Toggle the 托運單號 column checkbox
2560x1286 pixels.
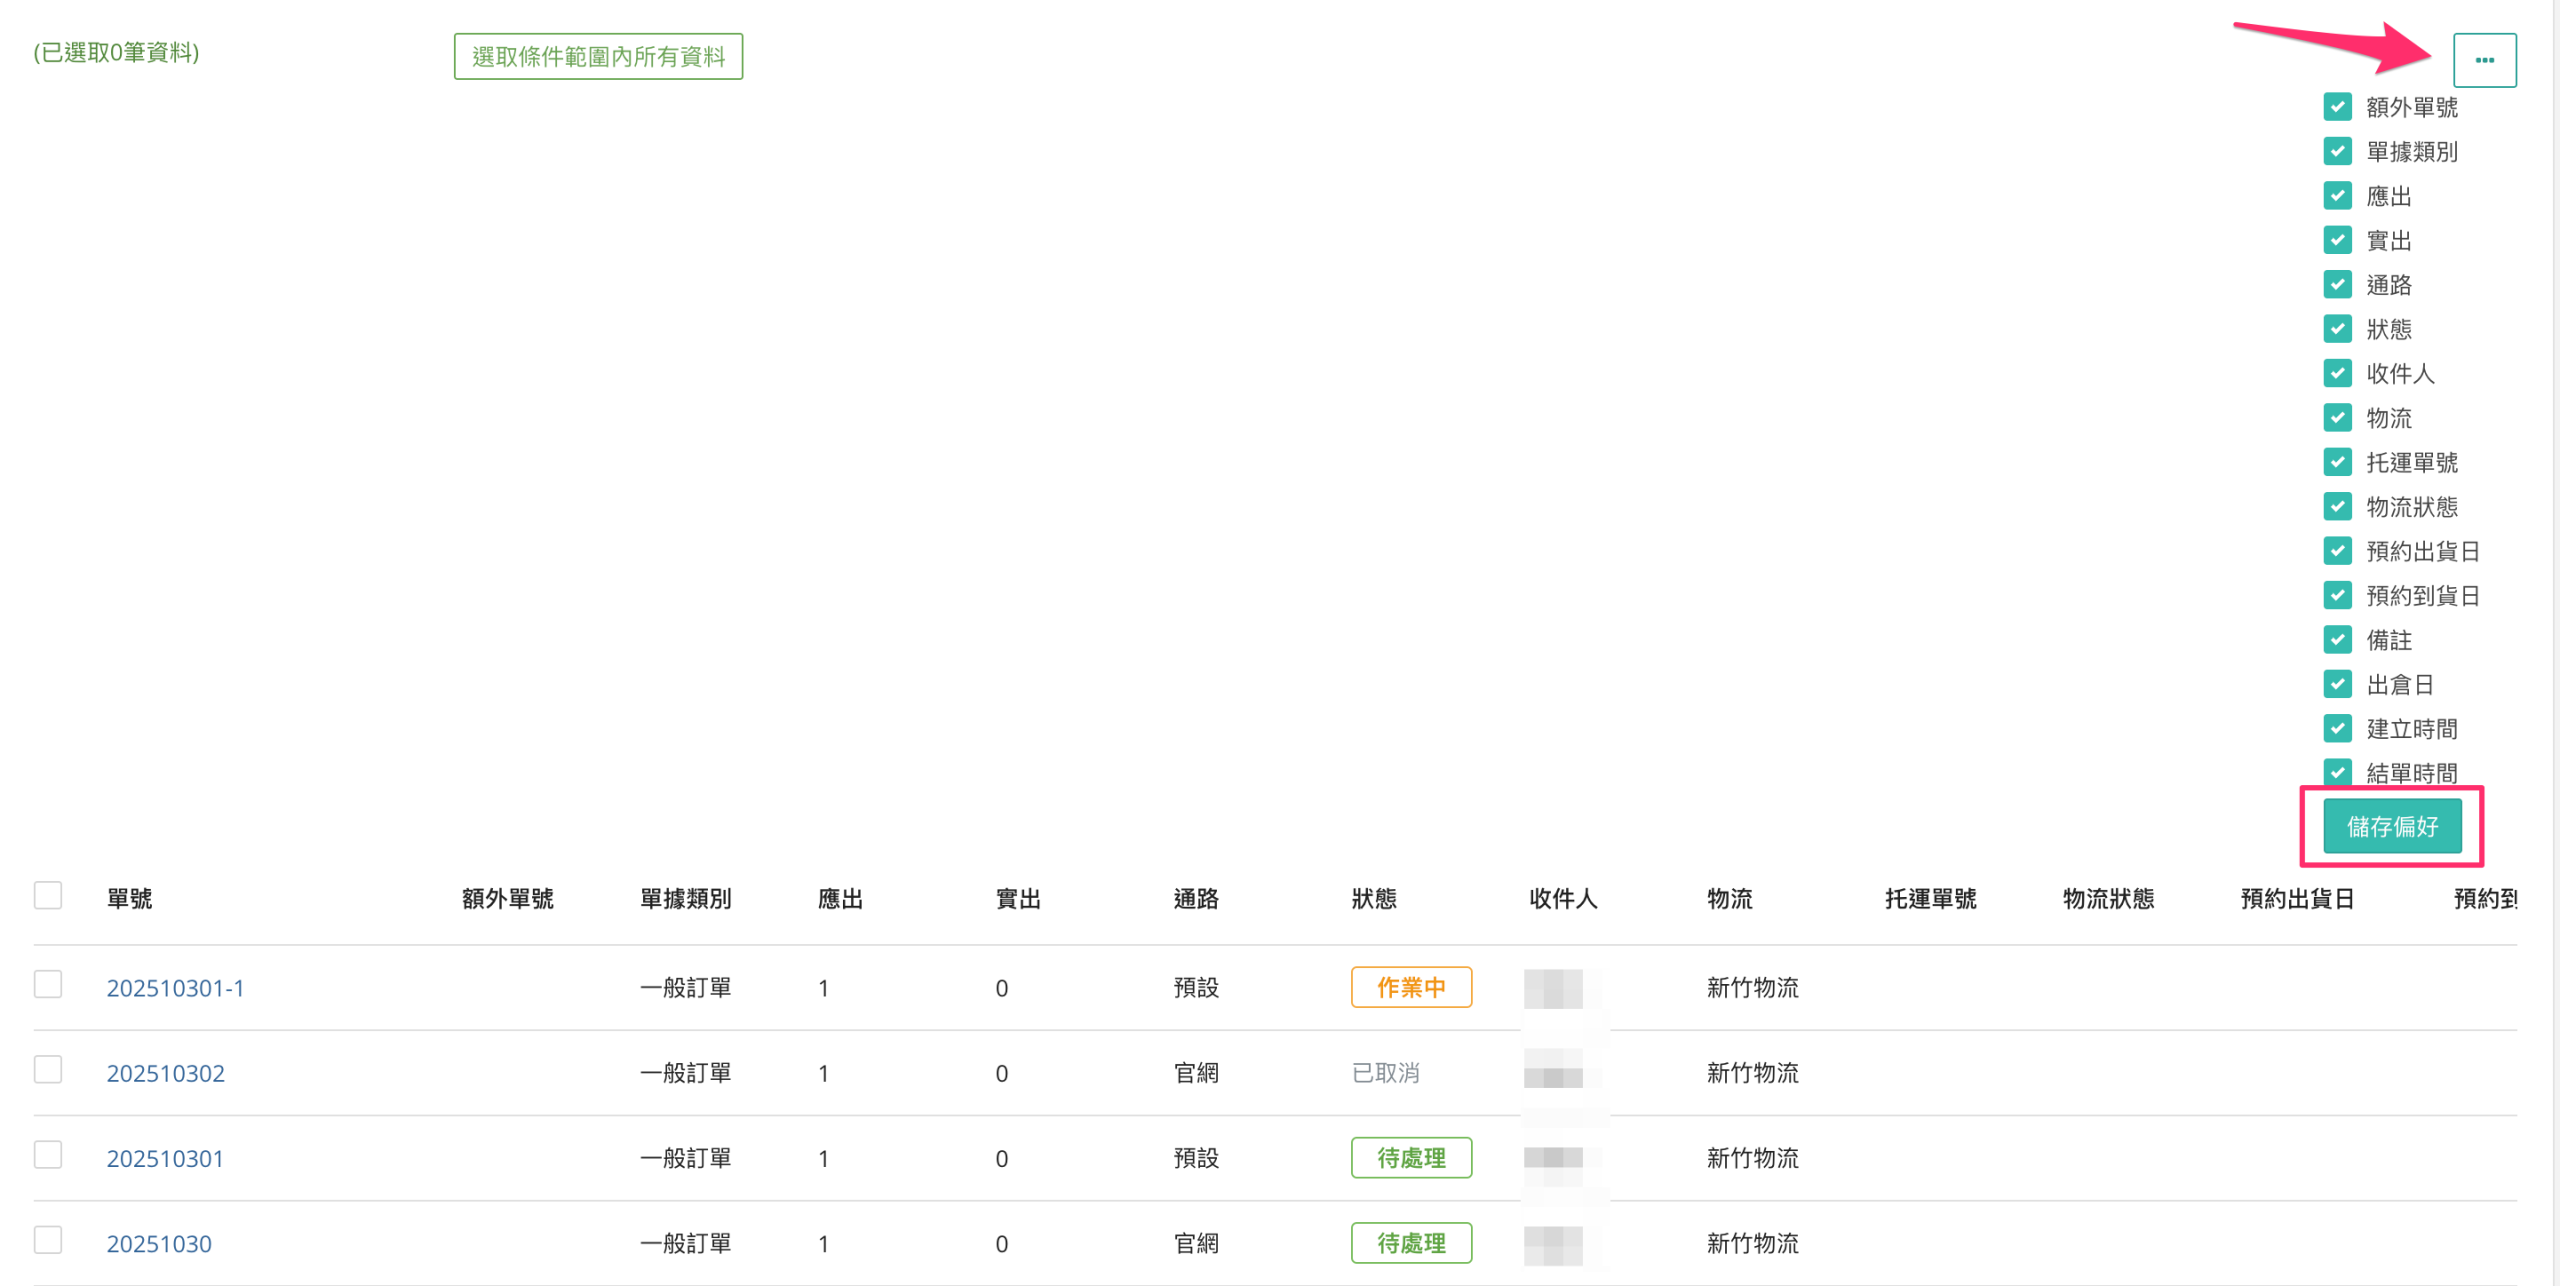tap(2337, 462)
